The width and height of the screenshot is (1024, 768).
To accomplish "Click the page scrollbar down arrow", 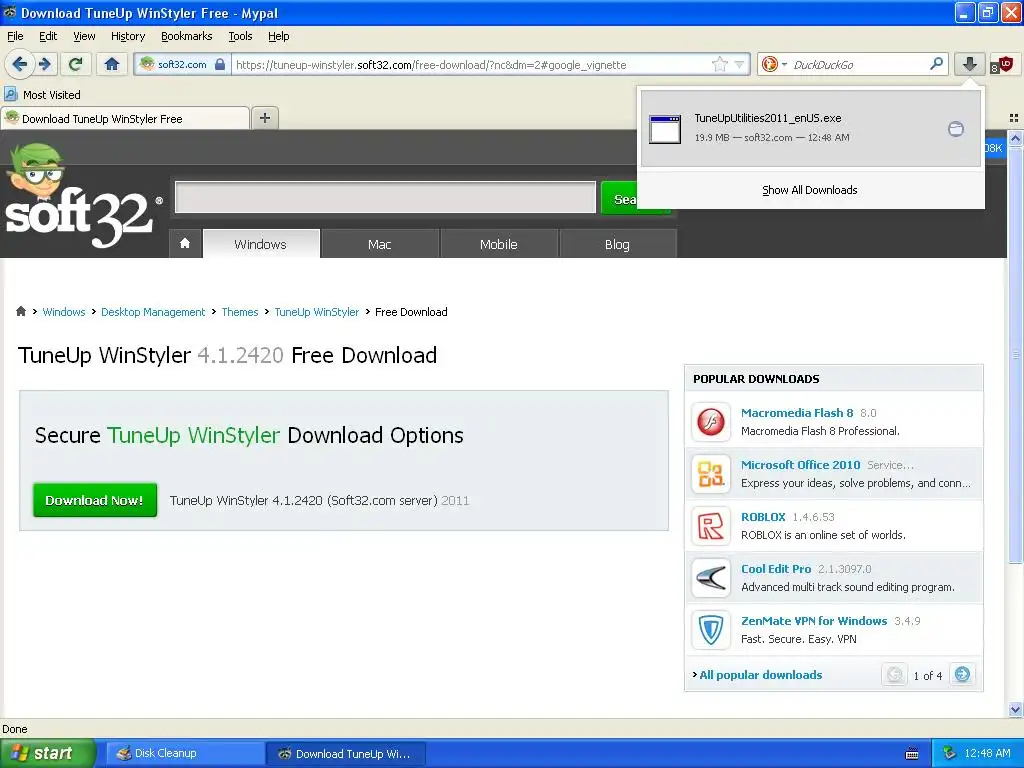I will coord(1015,709).
